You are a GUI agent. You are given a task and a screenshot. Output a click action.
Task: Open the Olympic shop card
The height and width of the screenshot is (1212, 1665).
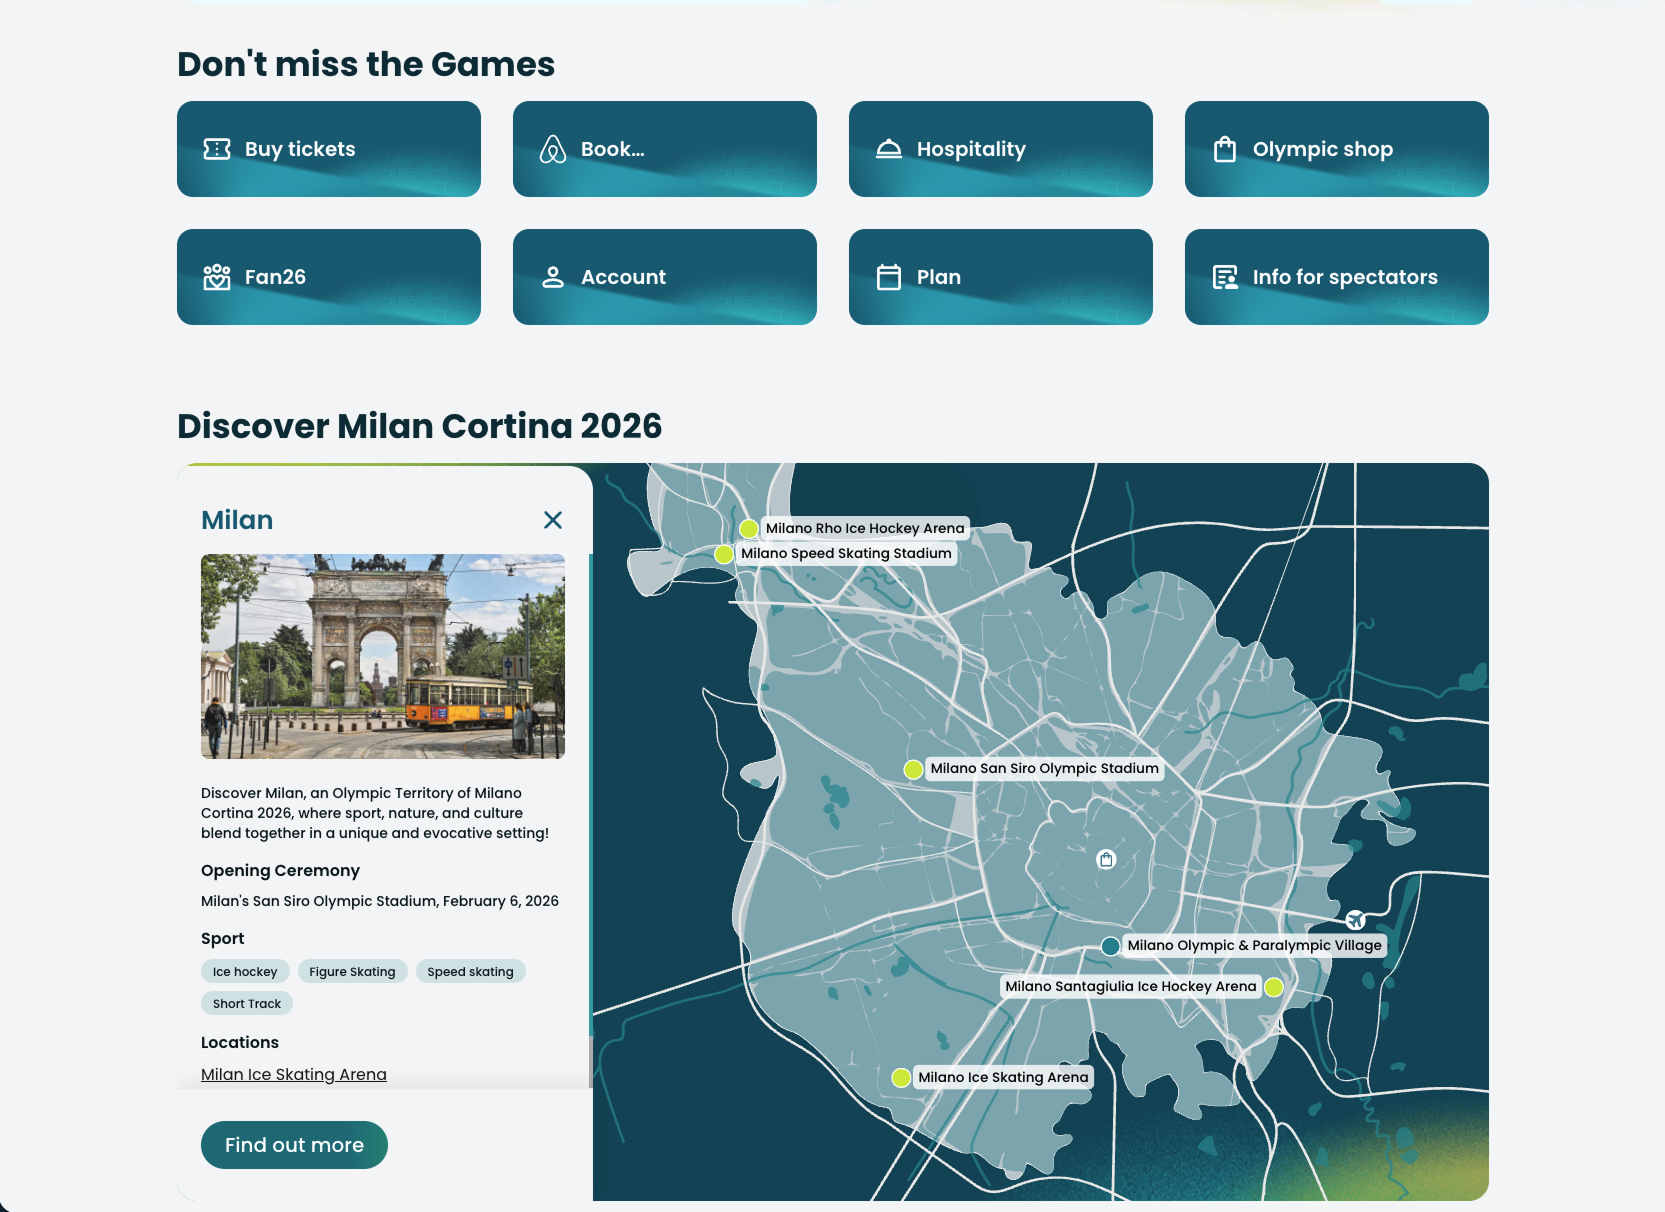[x=1337, y=149]
